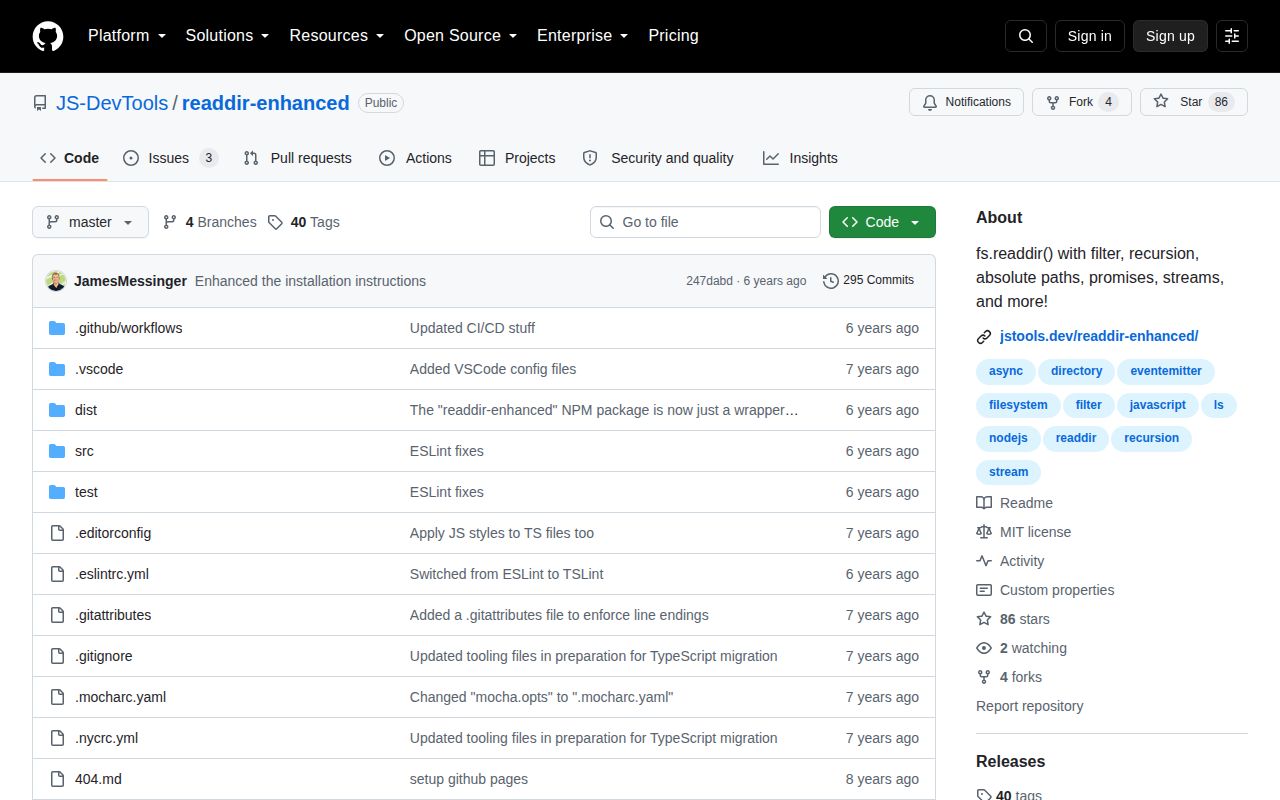Switch to the Projects tab
The height and width of the screenshot is (800, 1280).
pos(517,158)
